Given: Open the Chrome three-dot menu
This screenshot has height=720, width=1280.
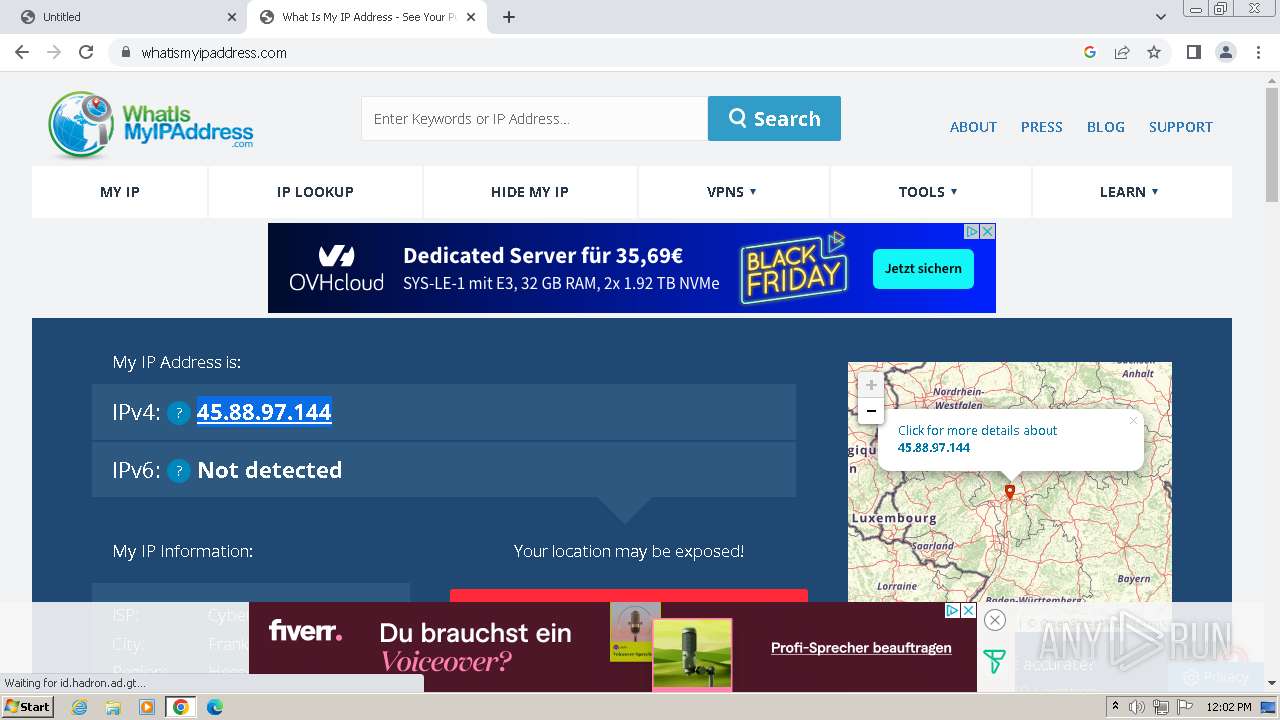Looking at the screenshot, I should pyautogui.click(x=1258, y=52).
